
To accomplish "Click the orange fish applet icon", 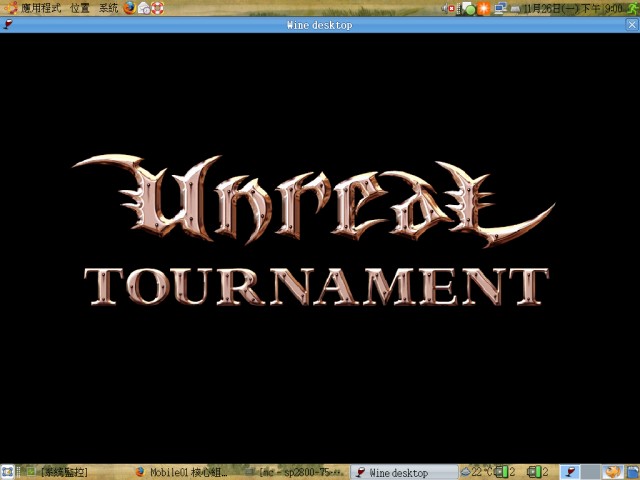I will (x=613, y=472).
